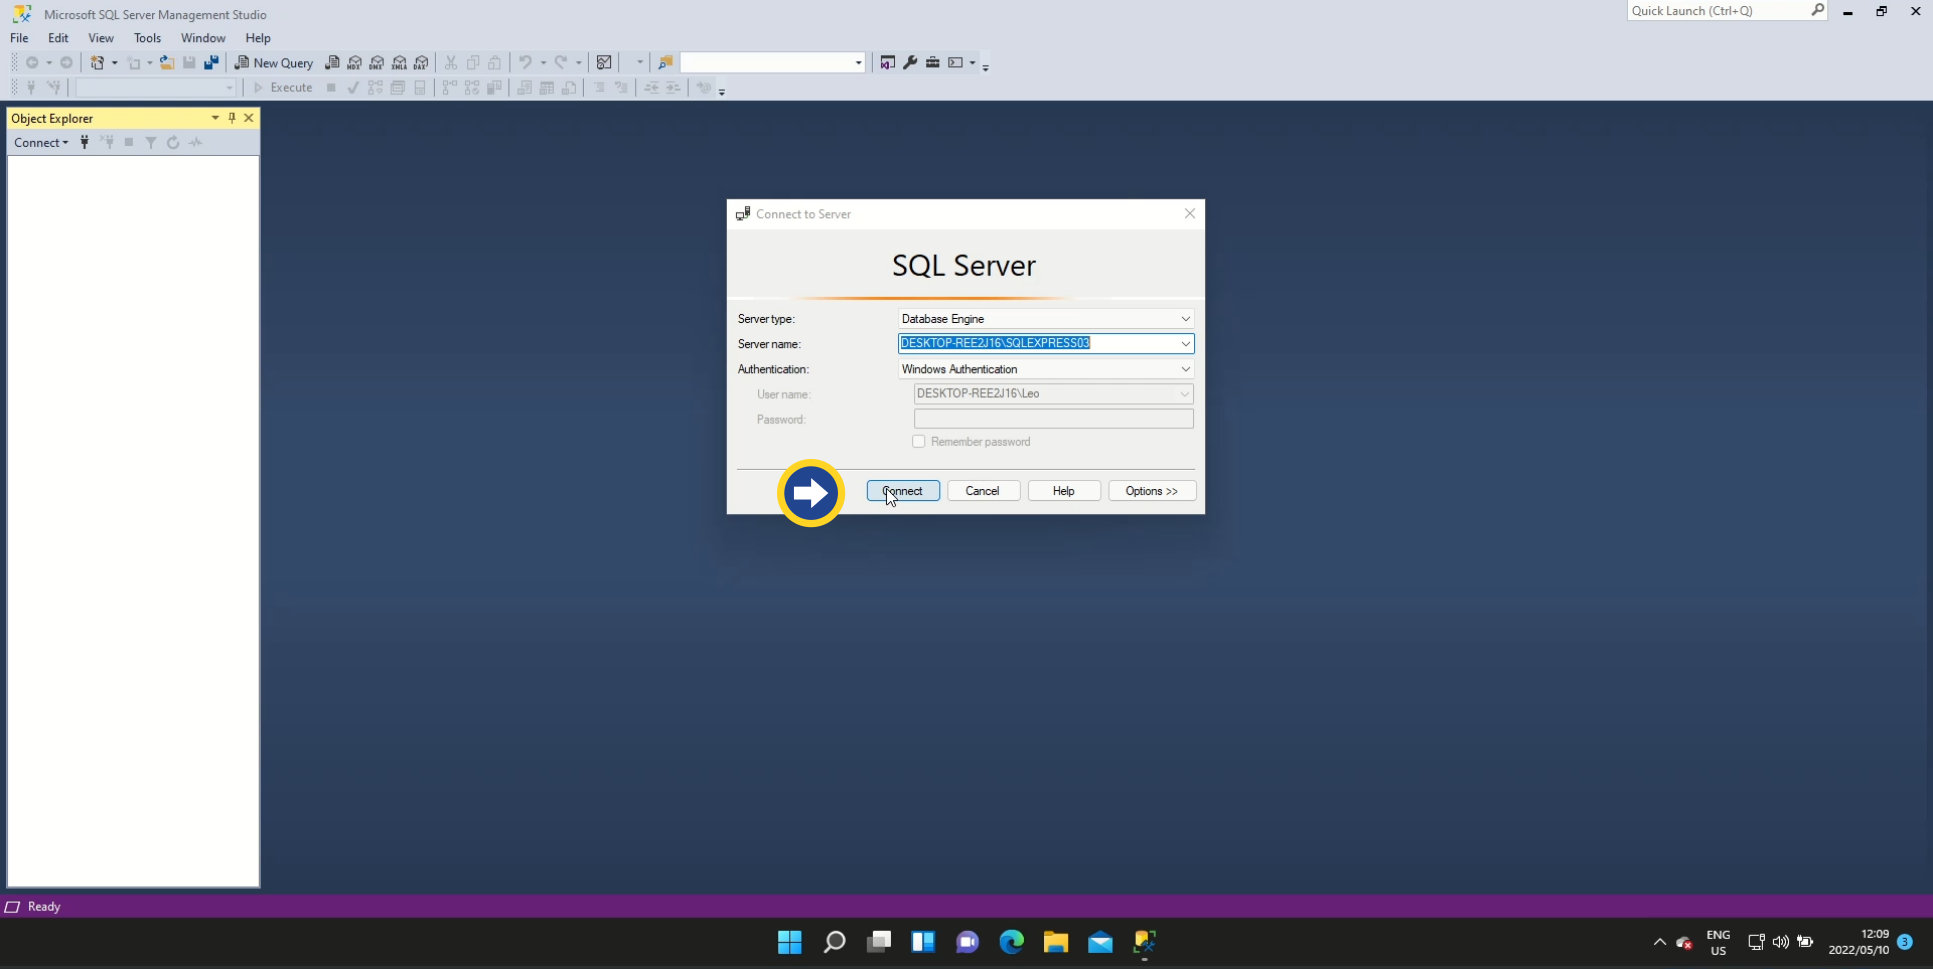The image size is (1933, 969).
Task: Expand the Server type dropdown
Action: 1185,319
